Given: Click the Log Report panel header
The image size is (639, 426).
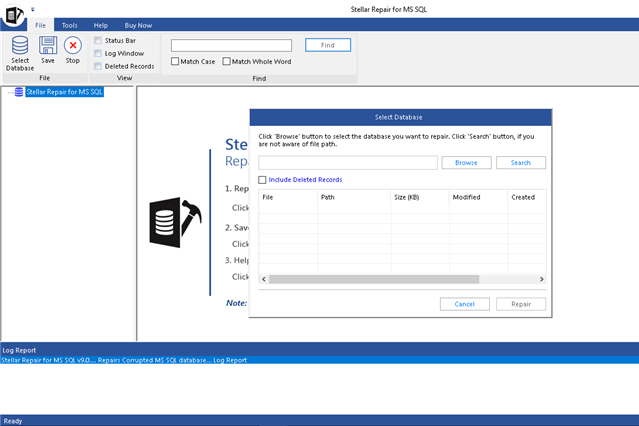Looking at the screenshot, I should tap(320, 350).
